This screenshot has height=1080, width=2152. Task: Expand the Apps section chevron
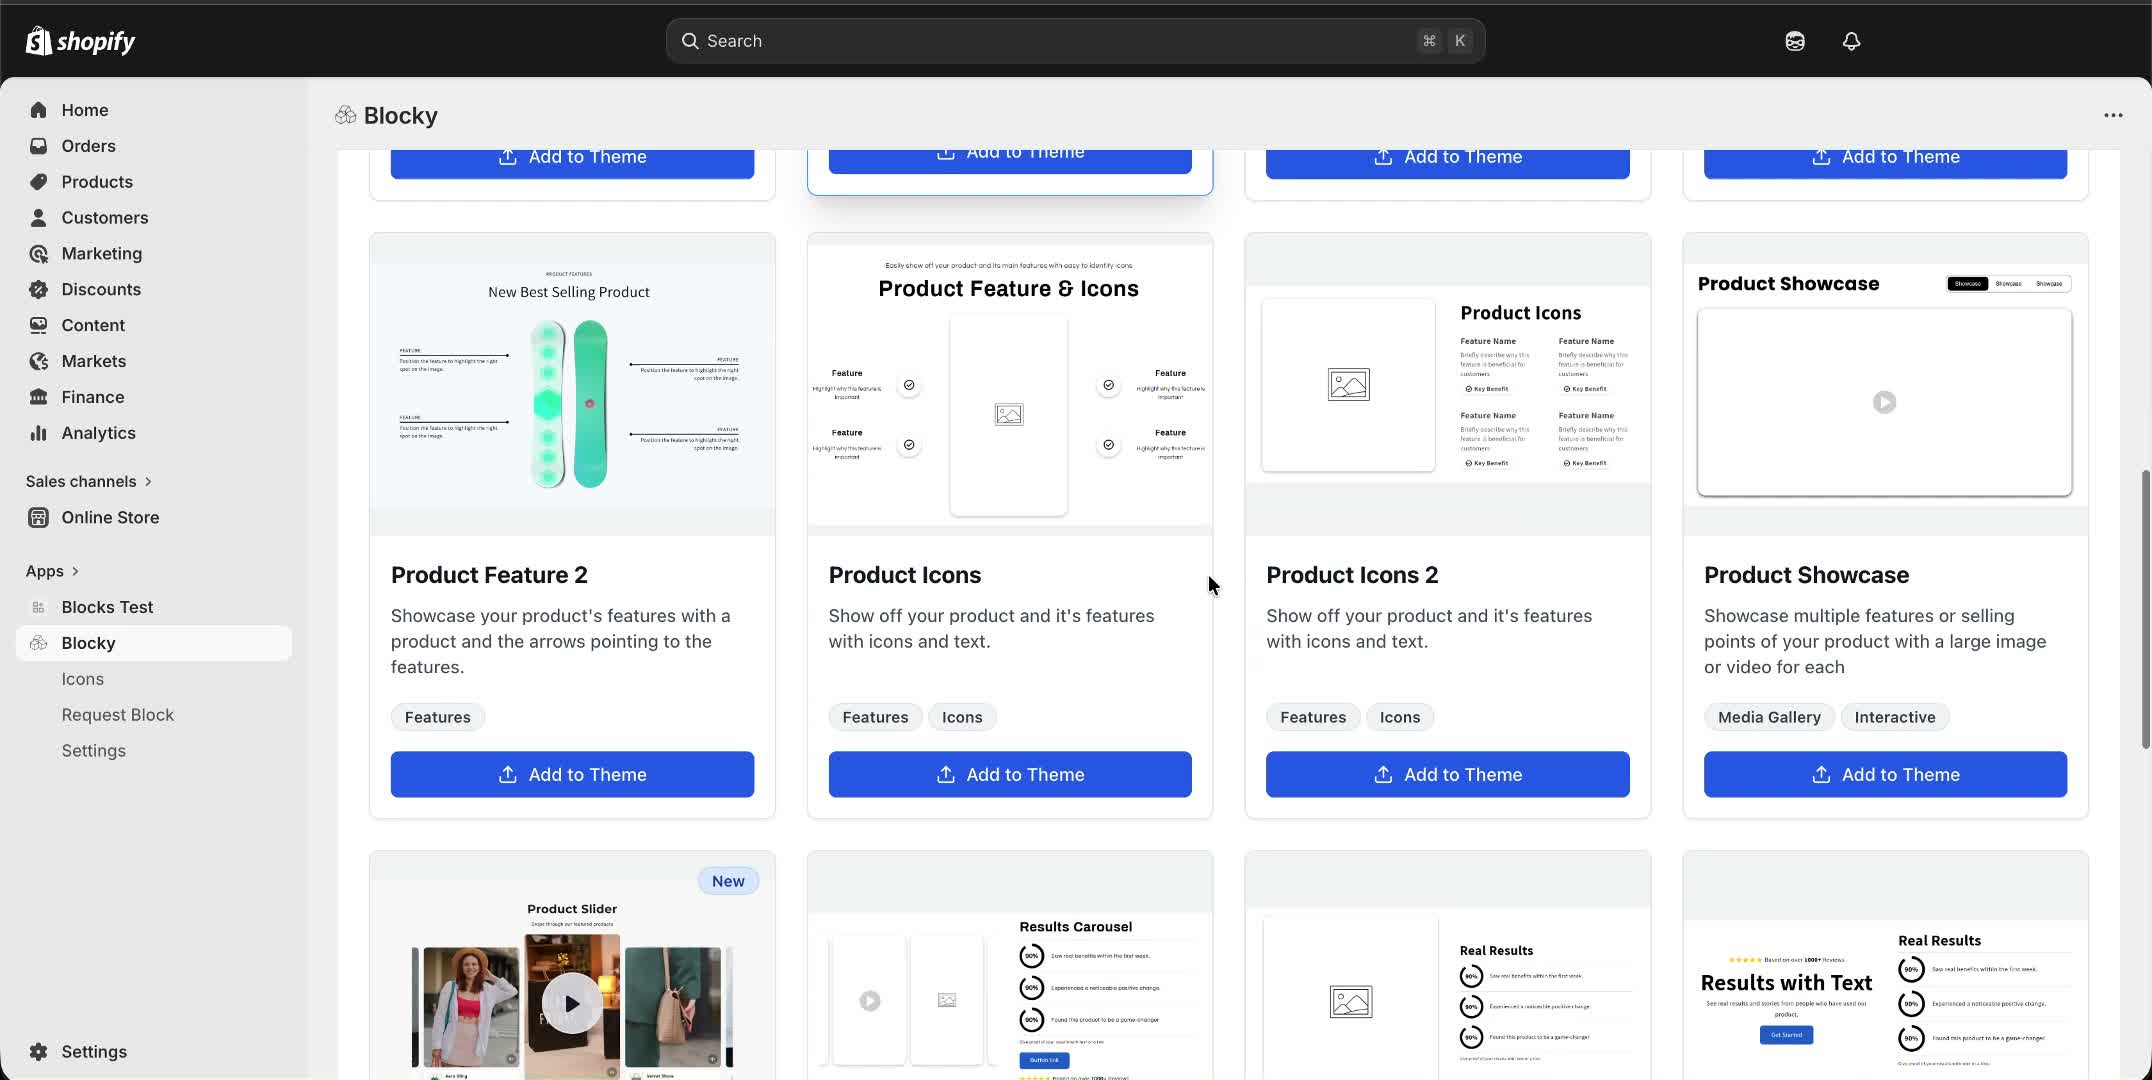pyautogui.click(x=75, y=571)
